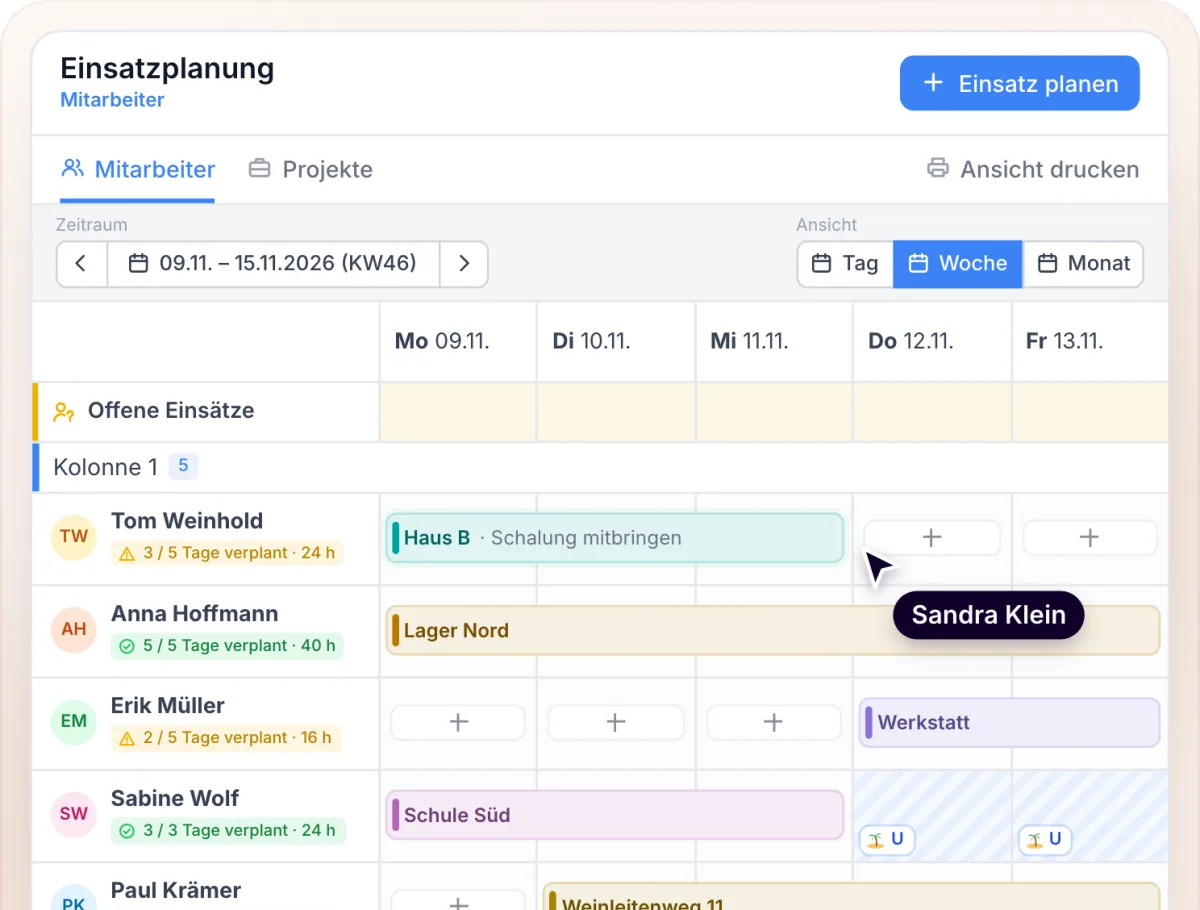The image size is (1200, 910).
Task: Click the Einsatz planen button
Action: coord(1020,83)
